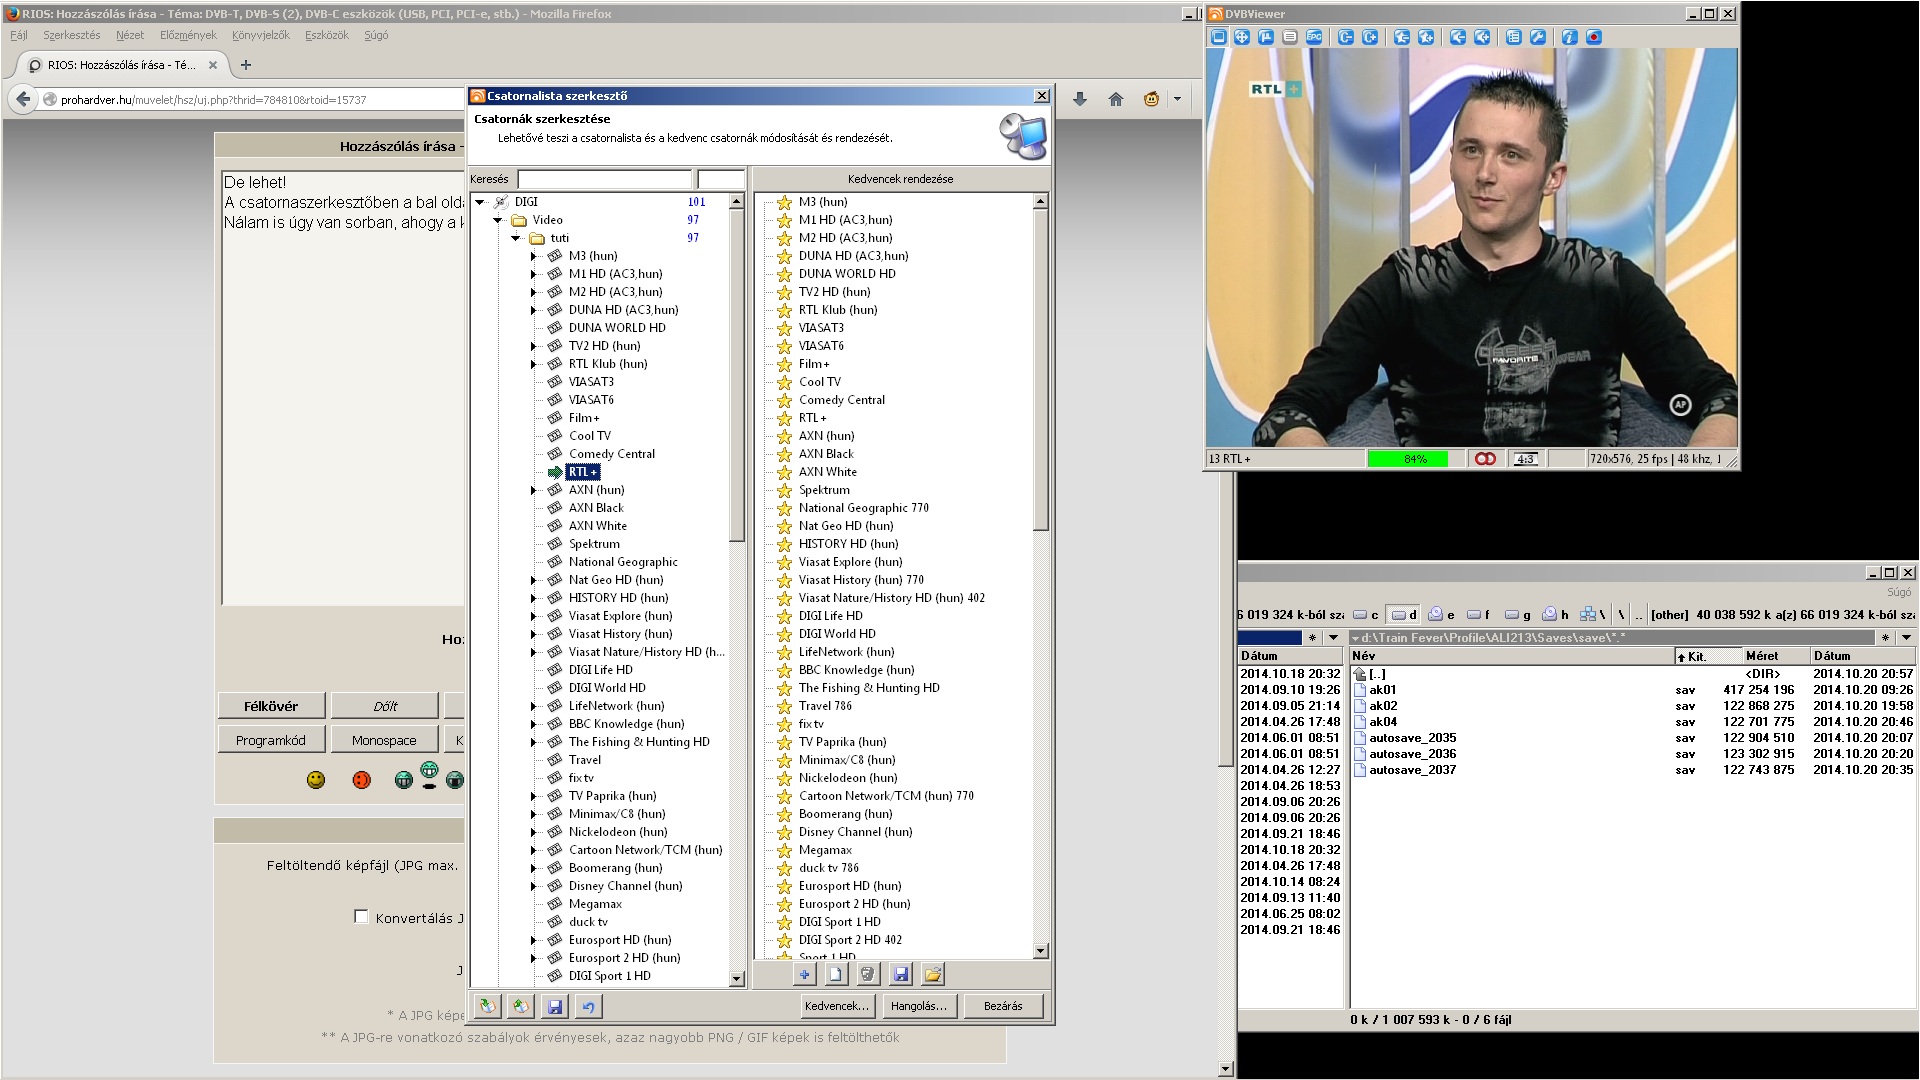
Task: Open directory history dropdown of right file panel
Action: [x=1907, y=638]
